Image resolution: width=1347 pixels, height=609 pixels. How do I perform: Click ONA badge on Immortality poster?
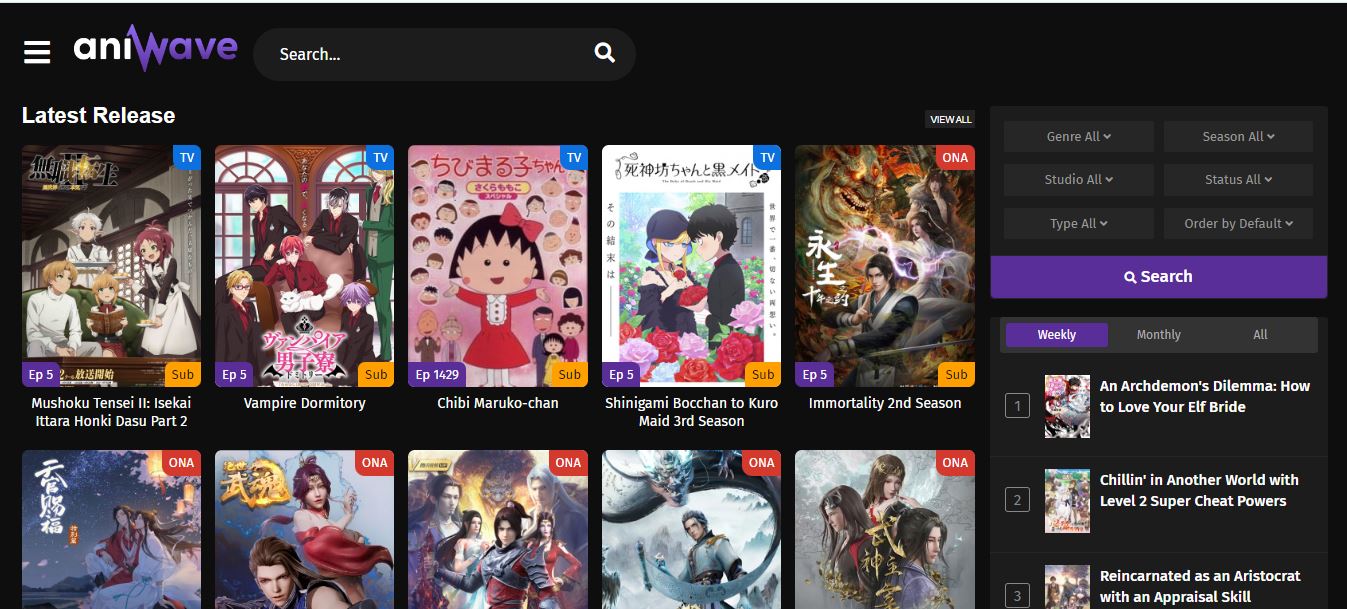point(955,157)
